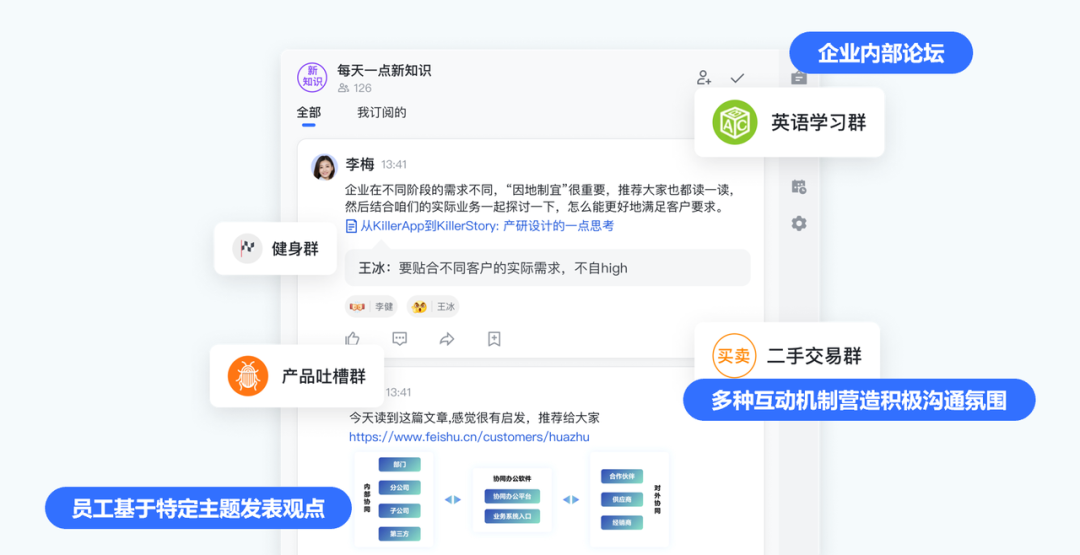Click the checkmark icon in header
This screenshot has width=1080, height=555.
click(738, 78)
